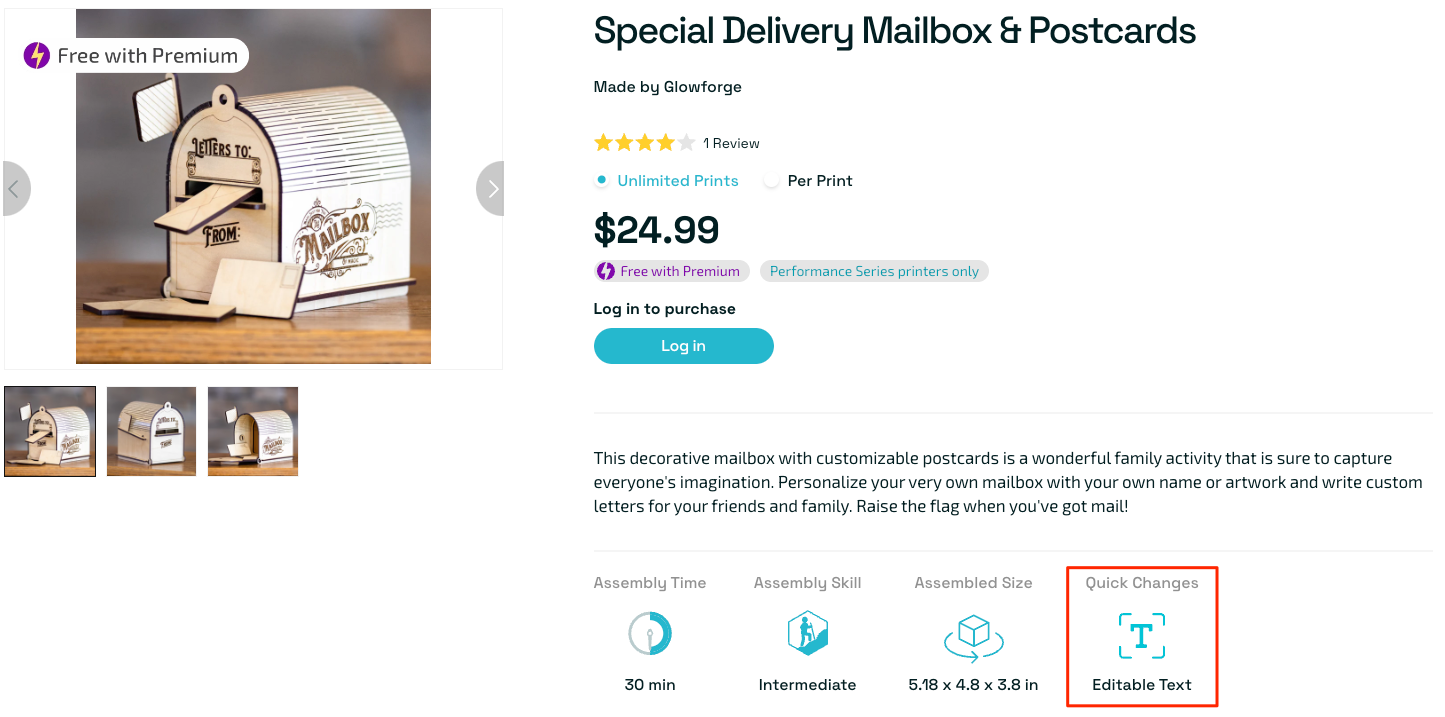The height and width of the screenshot is (717, 1445).
Task: Show the previous product image
Action: [x=15, y=188]
